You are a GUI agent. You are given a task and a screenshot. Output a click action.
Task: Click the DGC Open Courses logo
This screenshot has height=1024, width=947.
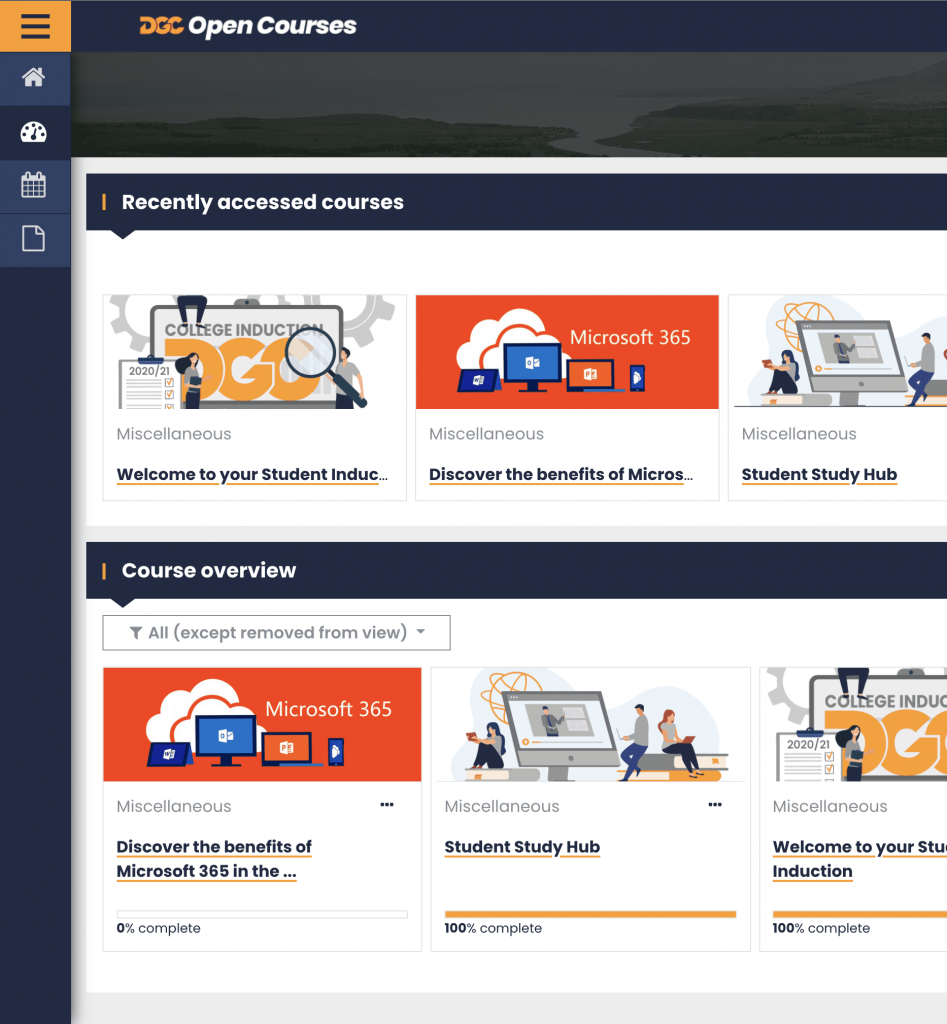(247, 26)
